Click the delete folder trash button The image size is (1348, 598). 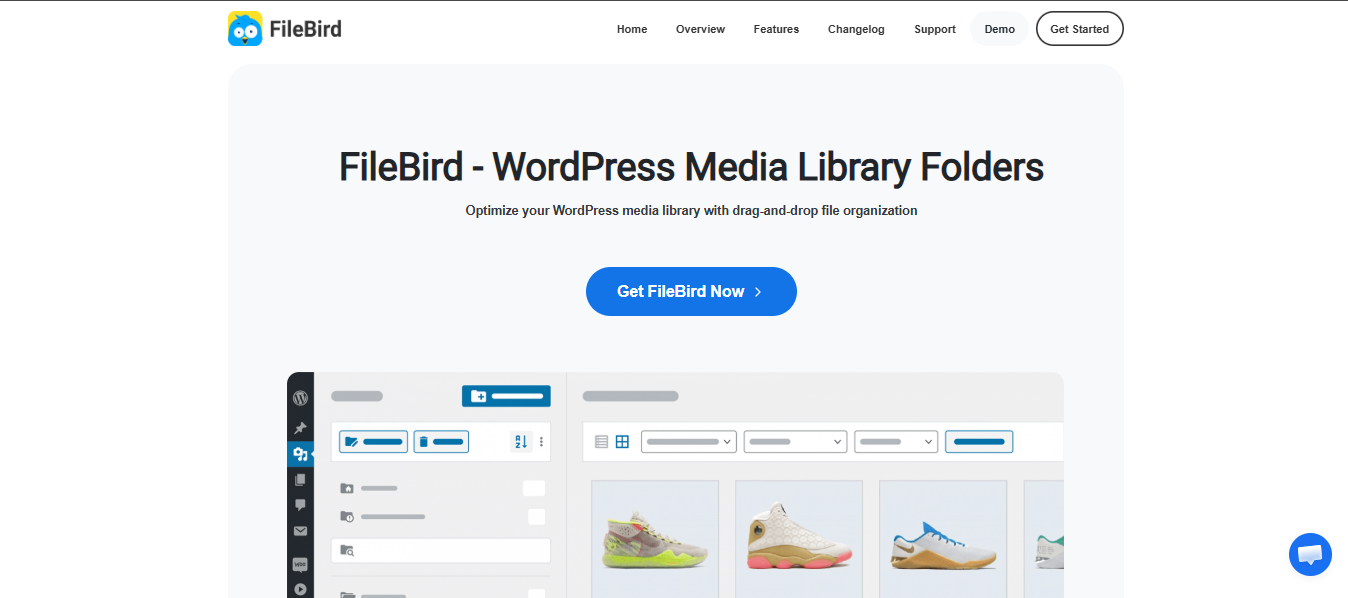[441, 441]
